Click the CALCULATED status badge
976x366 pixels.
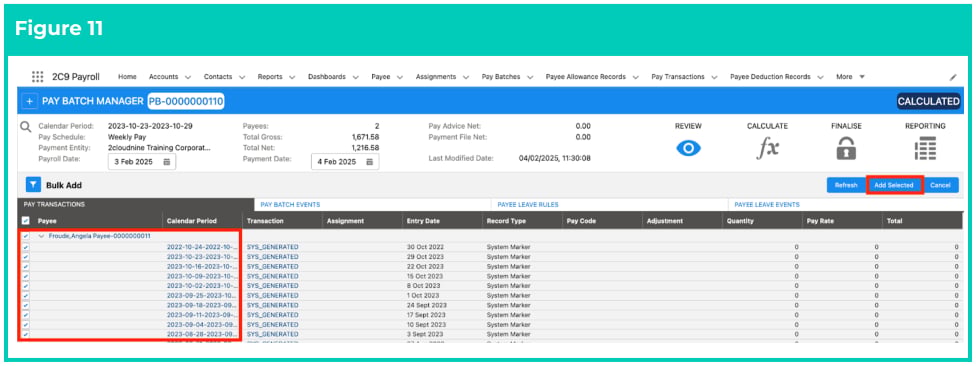[x=929, y=101]
